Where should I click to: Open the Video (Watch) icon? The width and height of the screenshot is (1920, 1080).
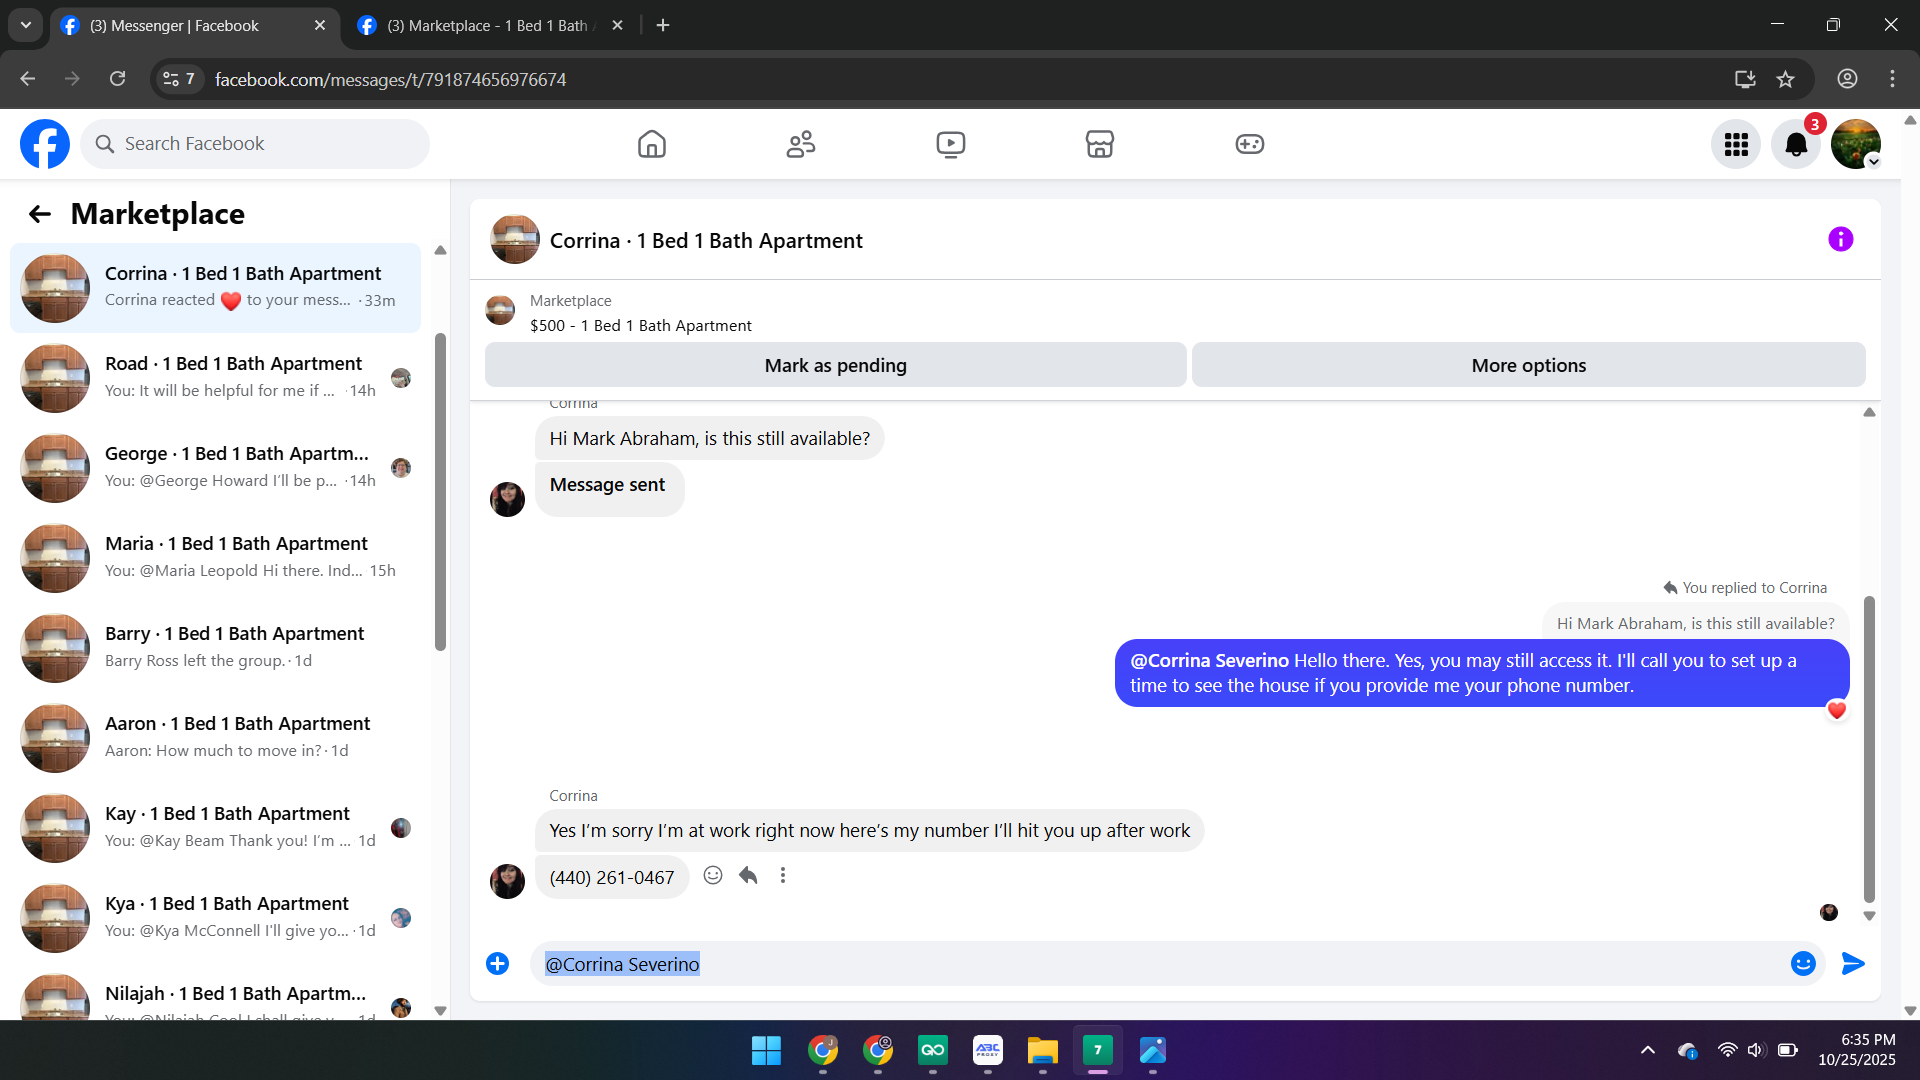950,144
